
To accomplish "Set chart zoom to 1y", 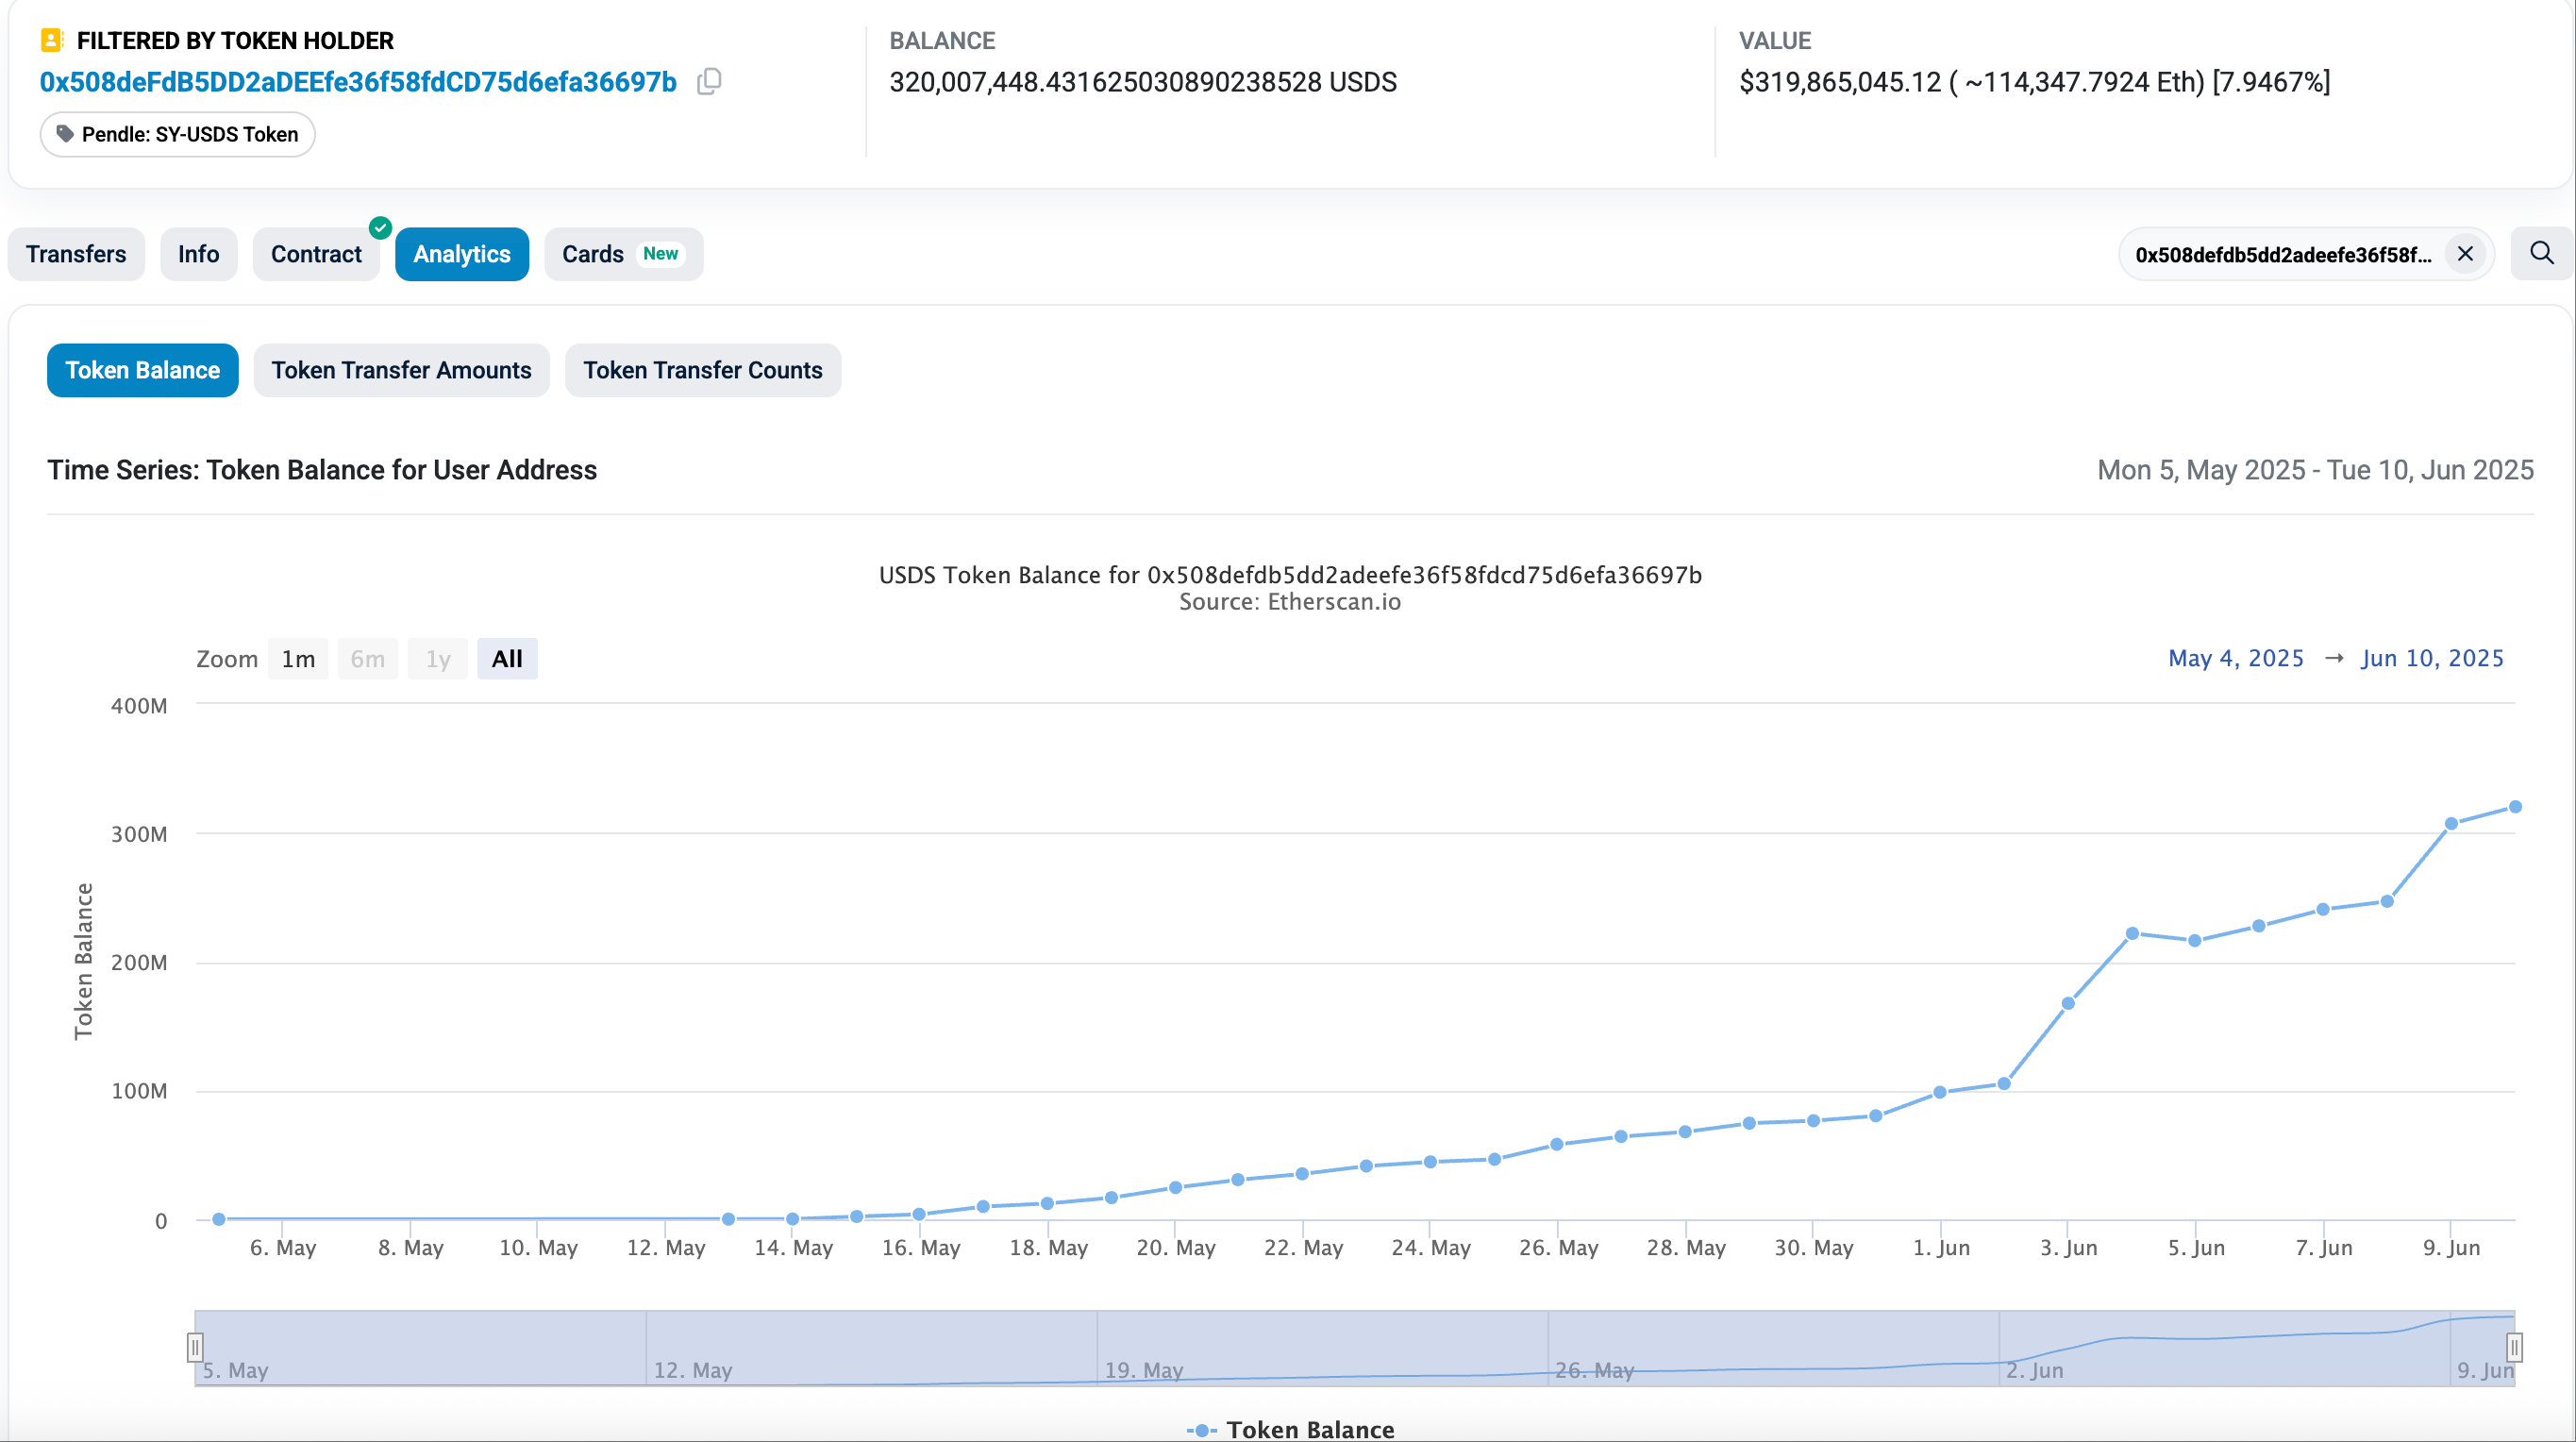I will (x=438, y=659).
